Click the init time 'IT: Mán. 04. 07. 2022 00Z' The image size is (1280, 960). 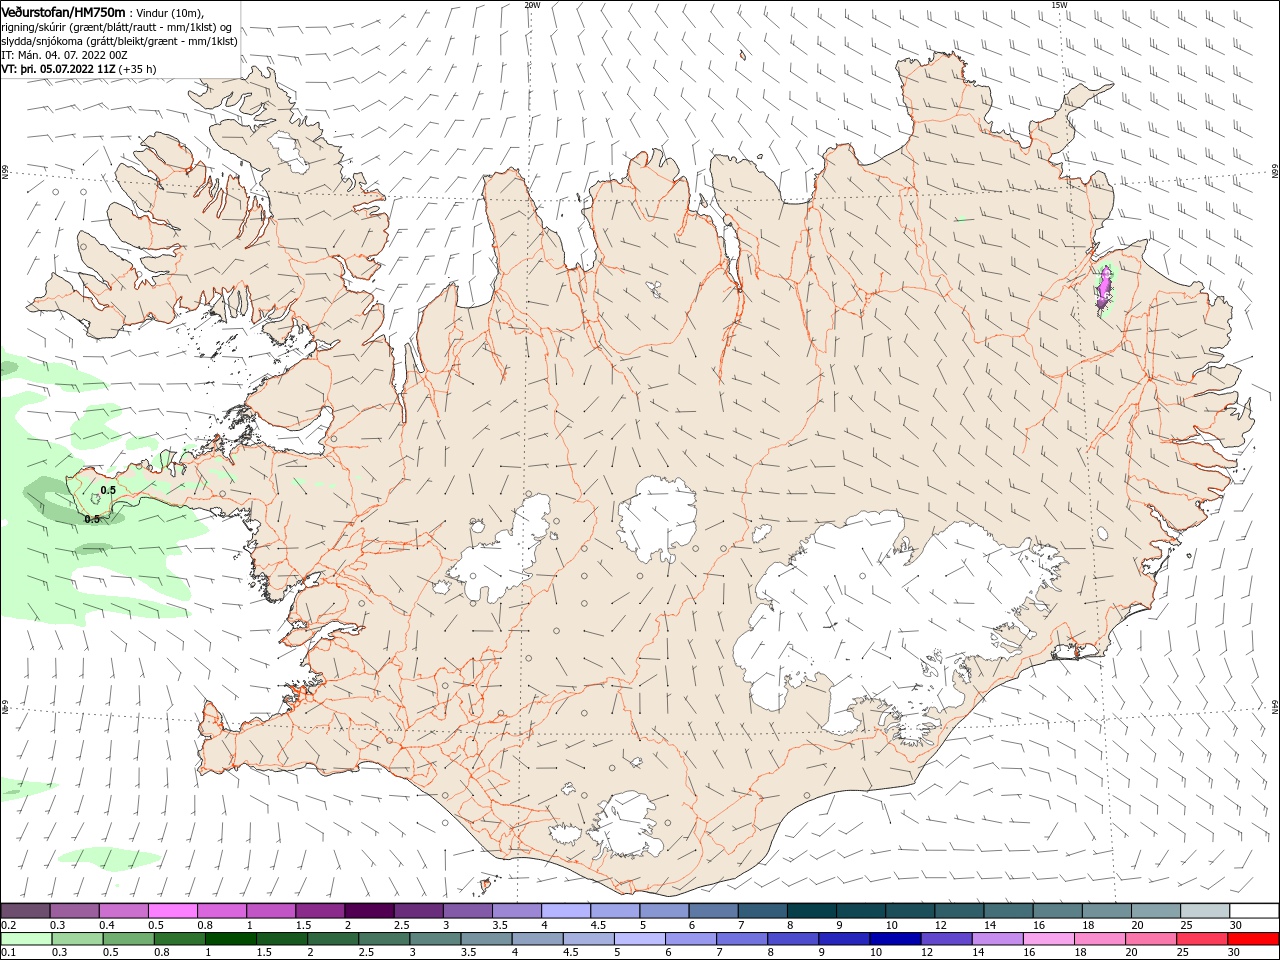[64, 55]
